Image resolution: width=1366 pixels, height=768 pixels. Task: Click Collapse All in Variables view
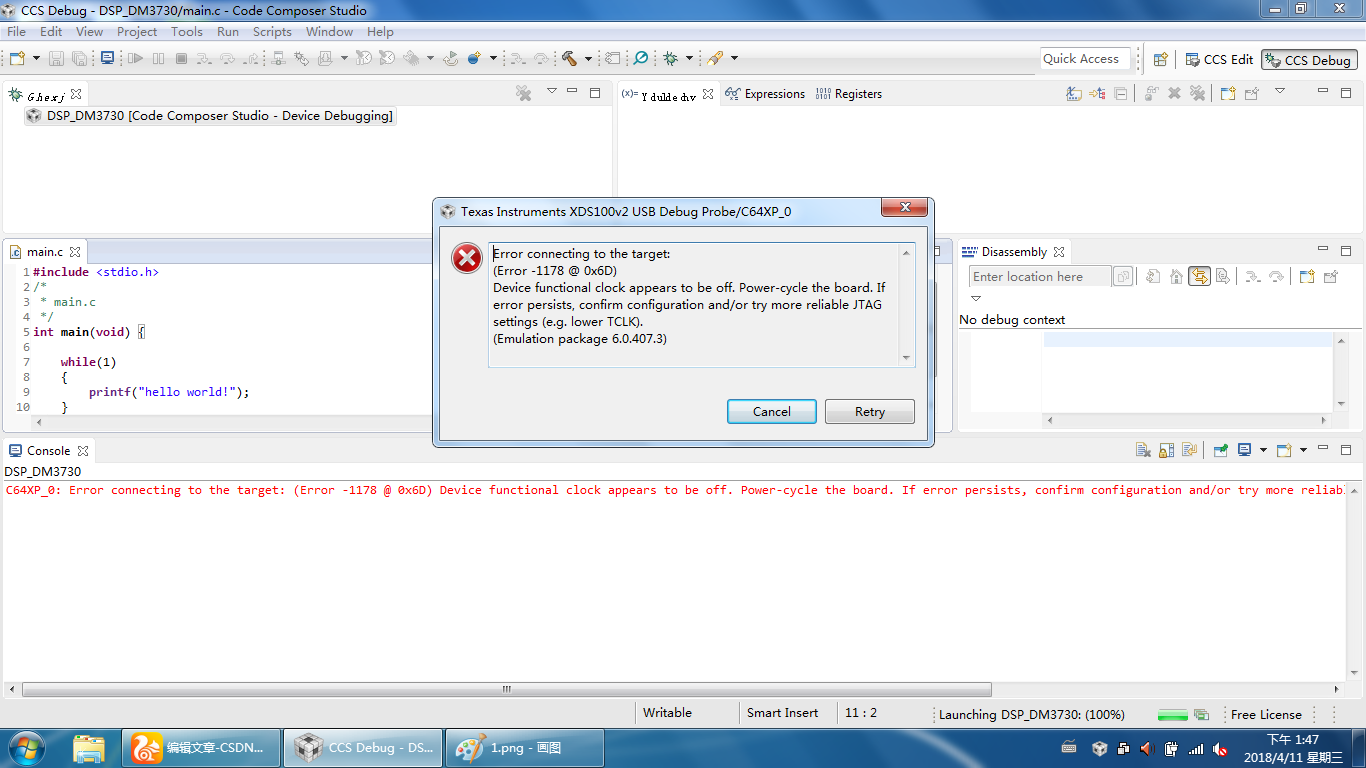1121,93
